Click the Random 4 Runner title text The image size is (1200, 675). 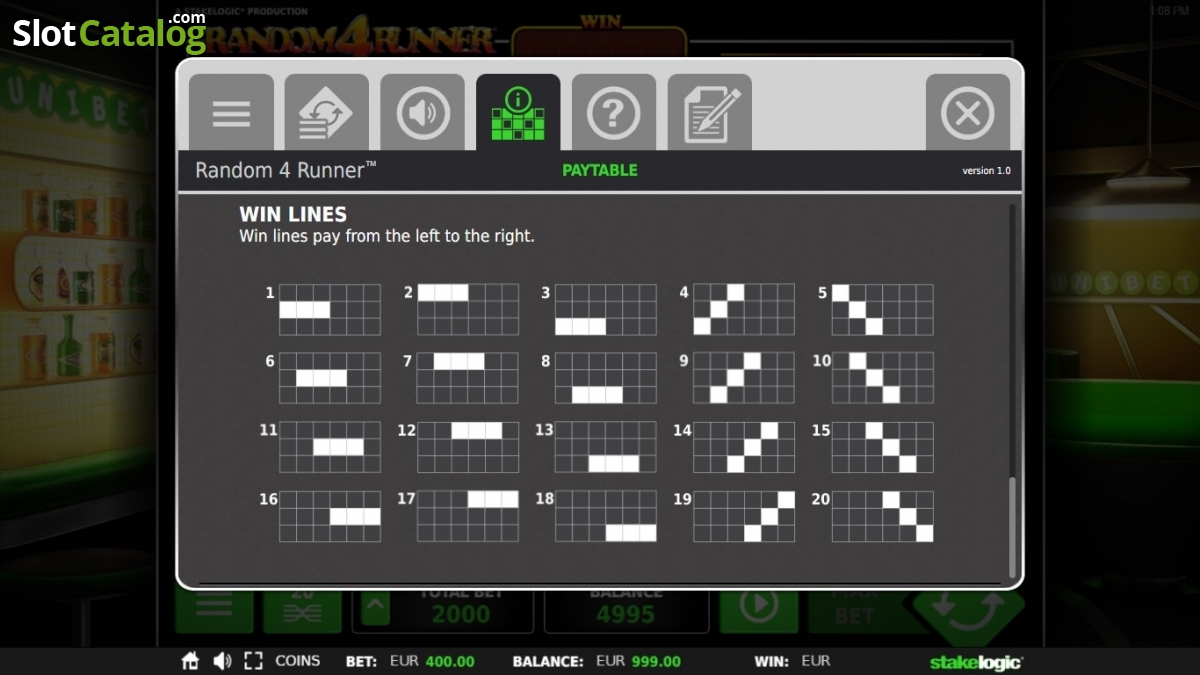[x=286, y=170]
